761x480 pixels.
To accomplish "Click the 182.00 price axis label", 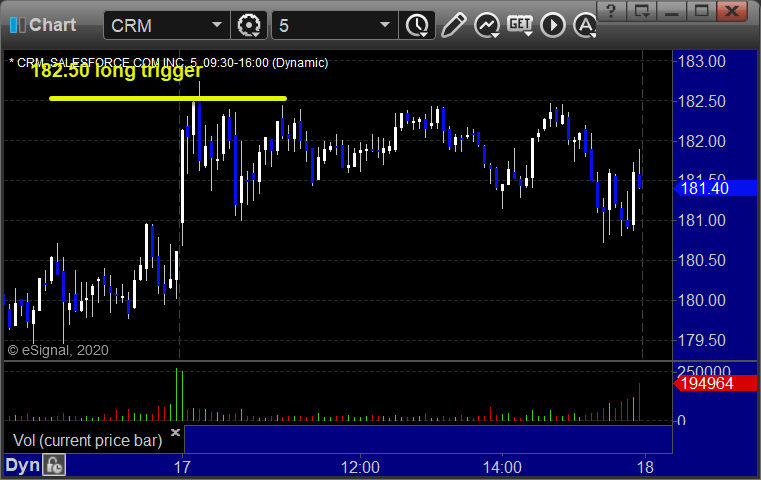I will coord(701,141).
